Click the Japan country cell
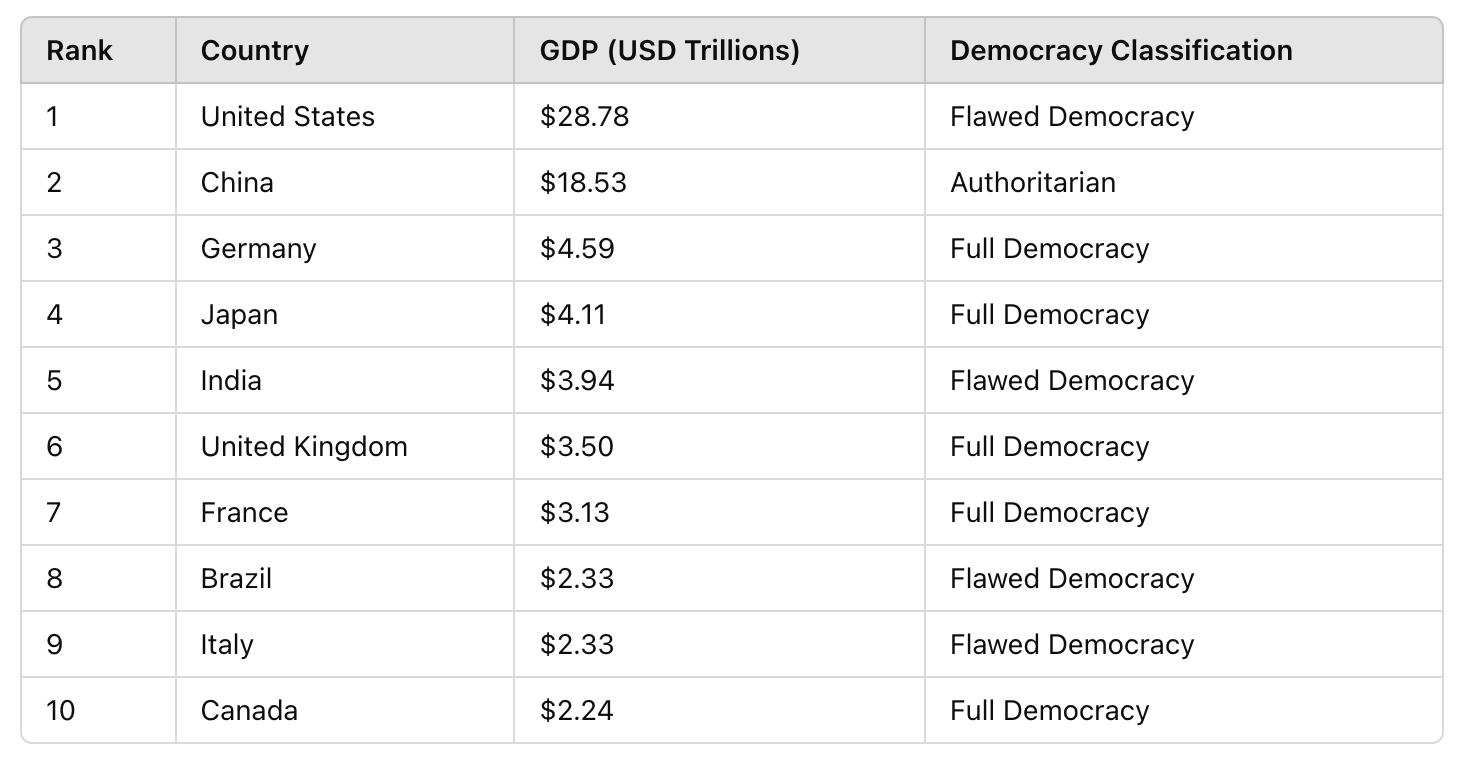Screen dimensions: 1468x762 pyautogui.click(x=239, y=315)
